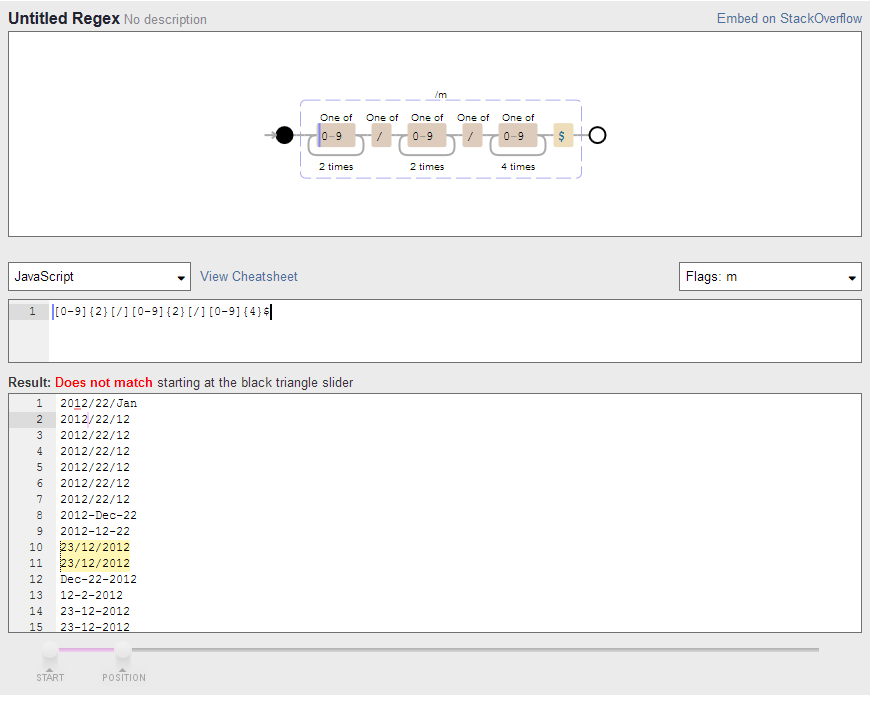Image resolution: width=872 pixels, height=703 pixels.
Task: Click the second slash diagram box
Action: (472, 136)
